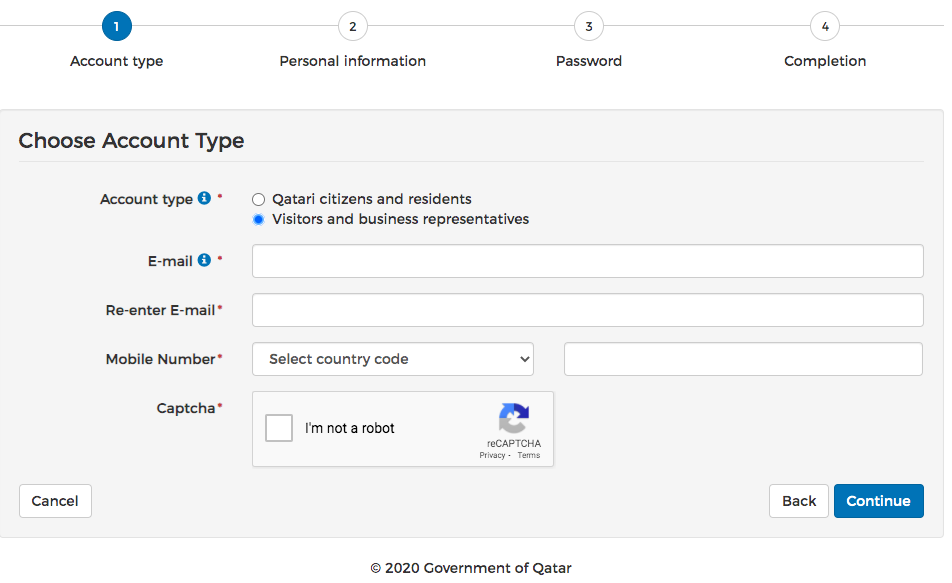Screen dimensions: 952x583
Task: Click the Cancel button
Action: point(55,501)
